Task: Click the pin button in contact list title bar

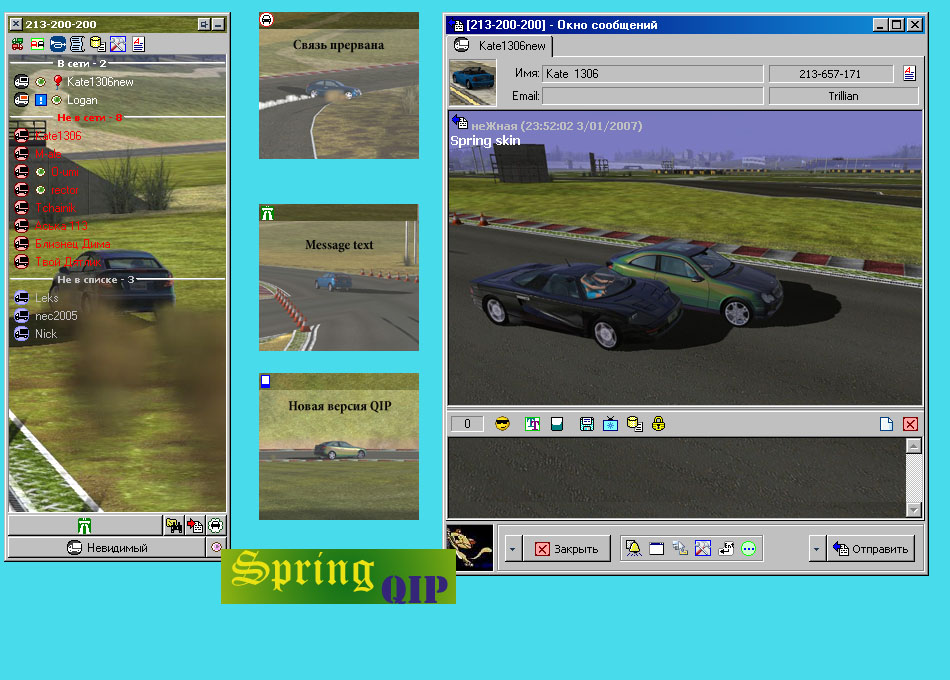Action: (x=204, y=24)
